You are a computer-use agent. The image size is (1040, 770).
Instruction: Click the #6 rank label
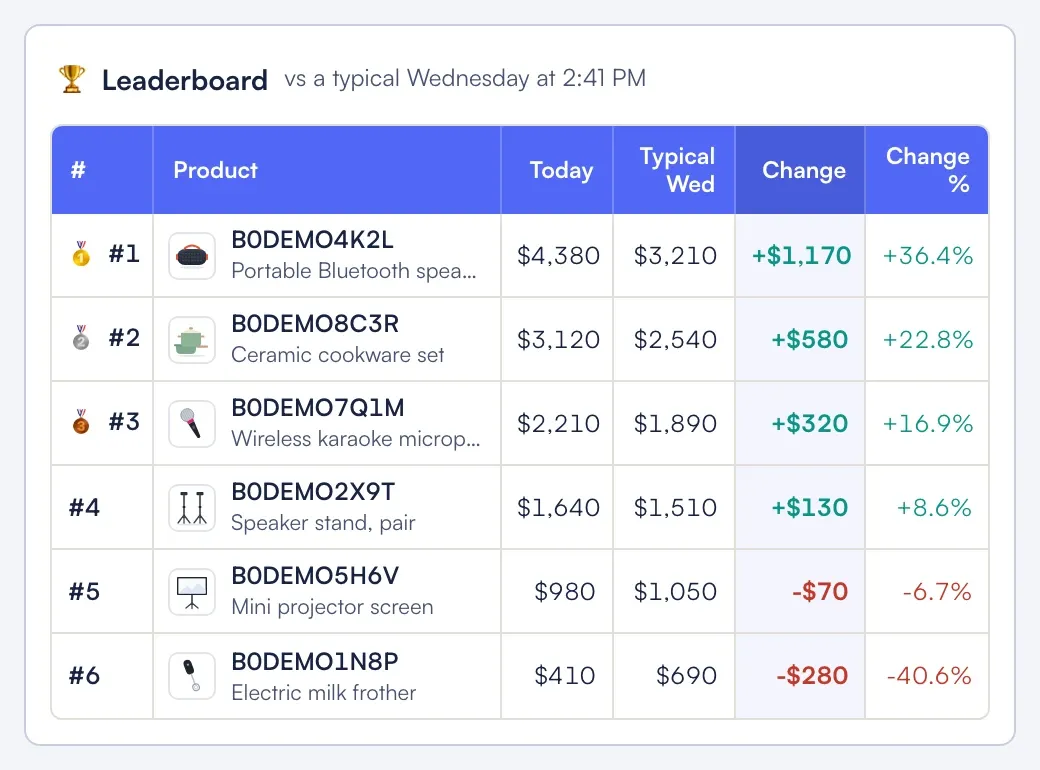[x=84, y=676]
